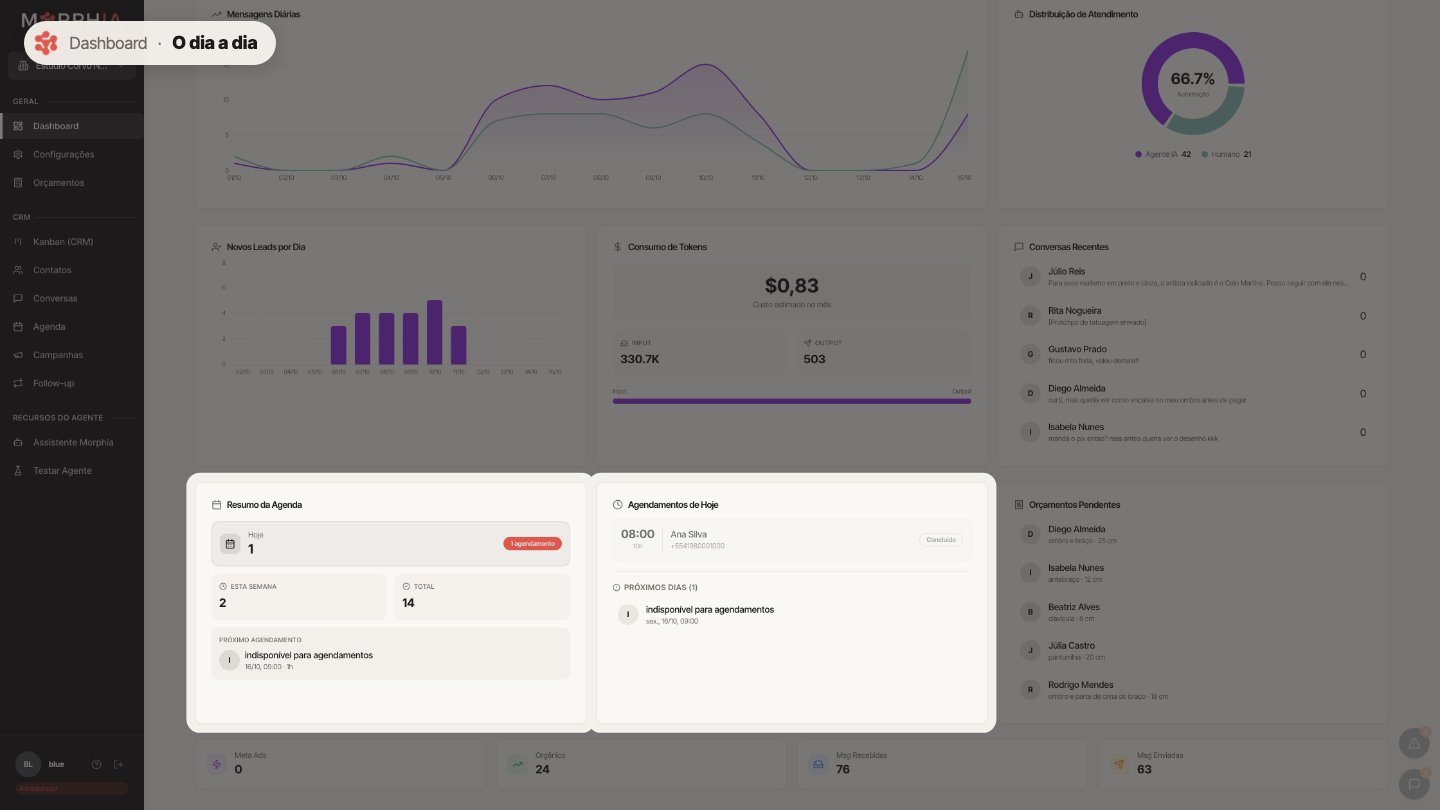Open Gustavo Prado recent conversation
The image size is (1440, 810).
pyautogui.click(x=1193, y=354)
